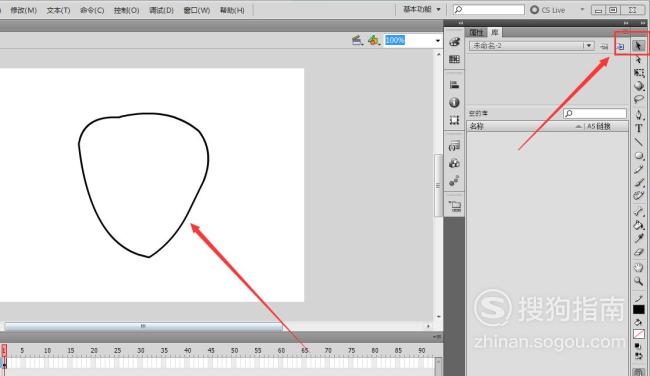Select the Eraser tool

click(x=638, y=252)
